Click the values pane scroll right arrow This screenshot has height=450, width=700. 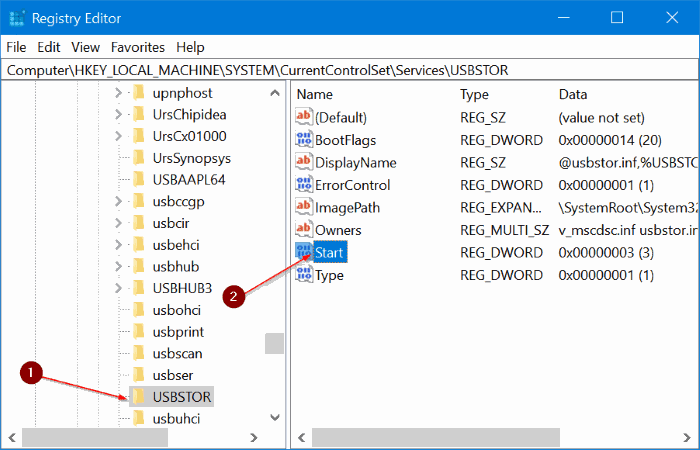[687, 438]
